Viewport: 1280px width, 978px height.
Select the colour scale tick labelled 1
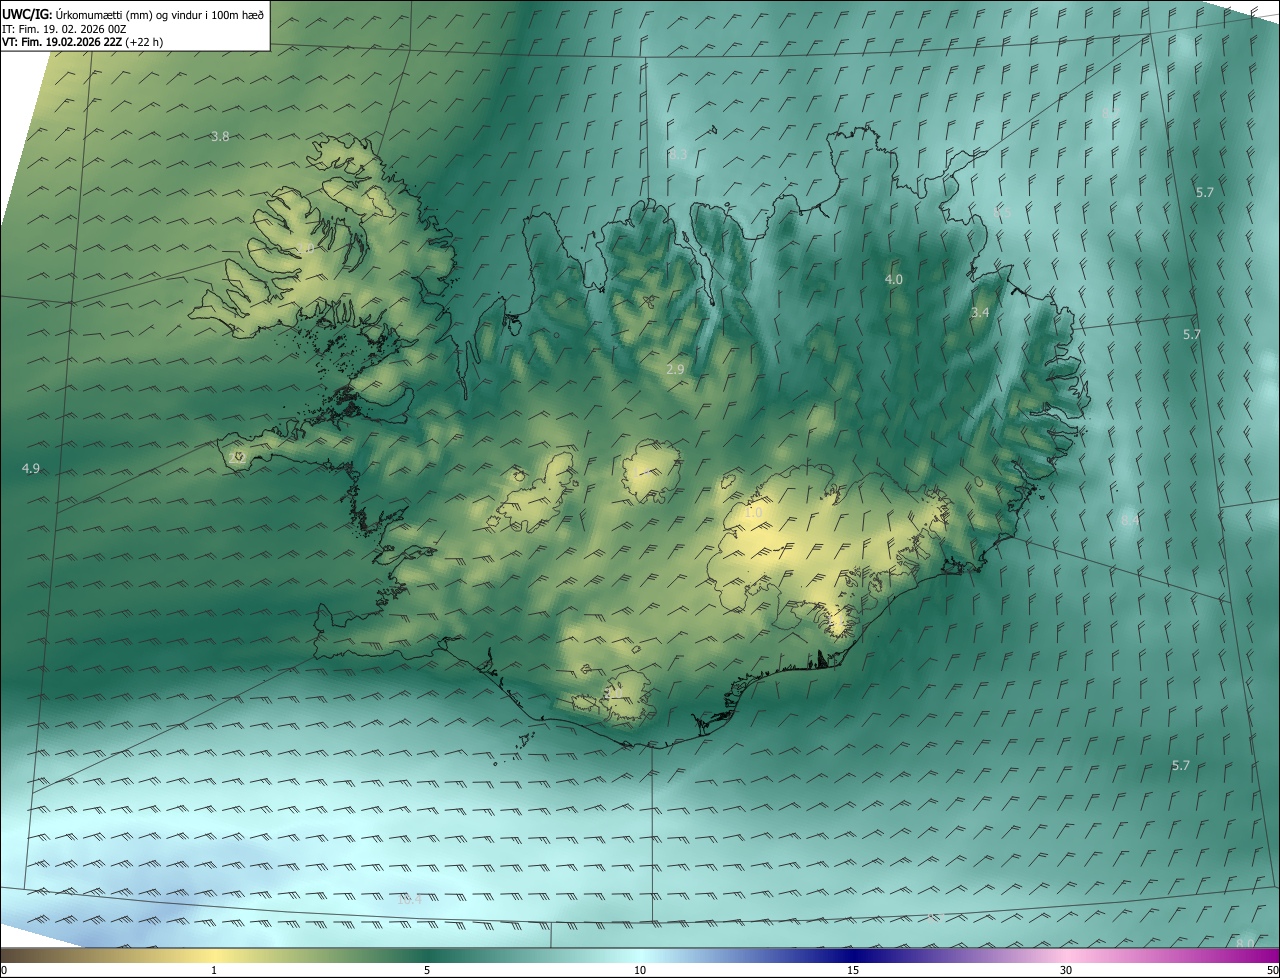click(214, 970)
